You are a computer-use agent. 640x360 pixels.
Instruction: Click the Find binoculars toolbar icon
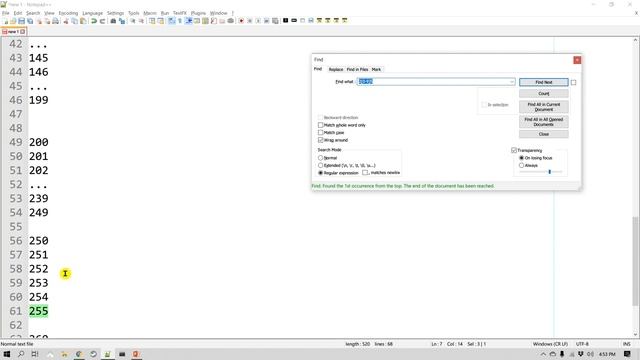point(113,21)
